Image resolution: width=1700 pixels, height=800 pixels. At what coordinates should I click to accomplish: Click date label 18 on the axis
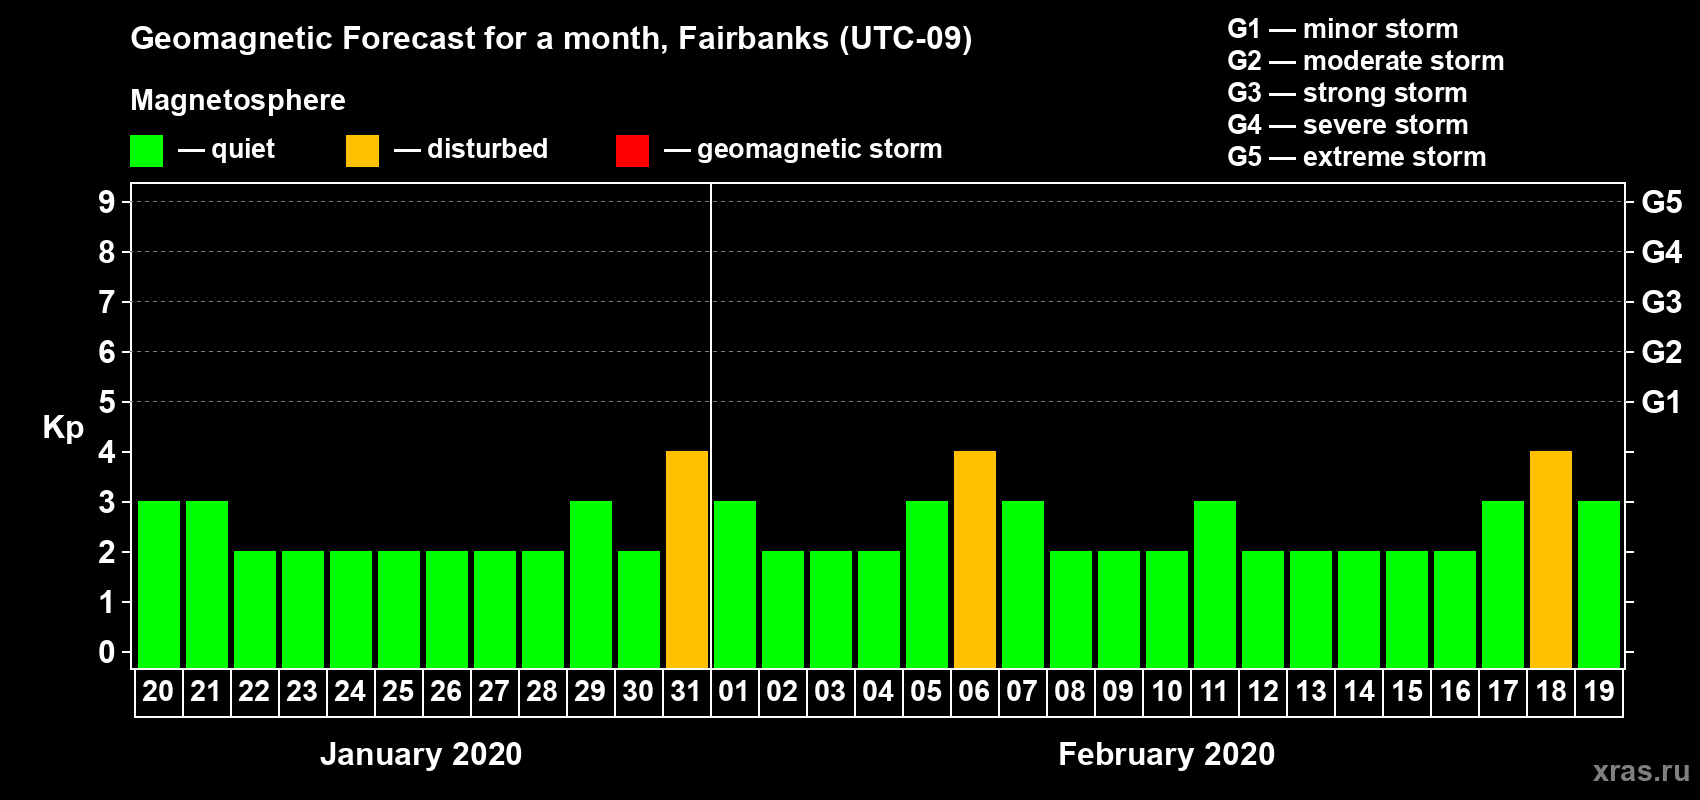tap(1551, 691)
